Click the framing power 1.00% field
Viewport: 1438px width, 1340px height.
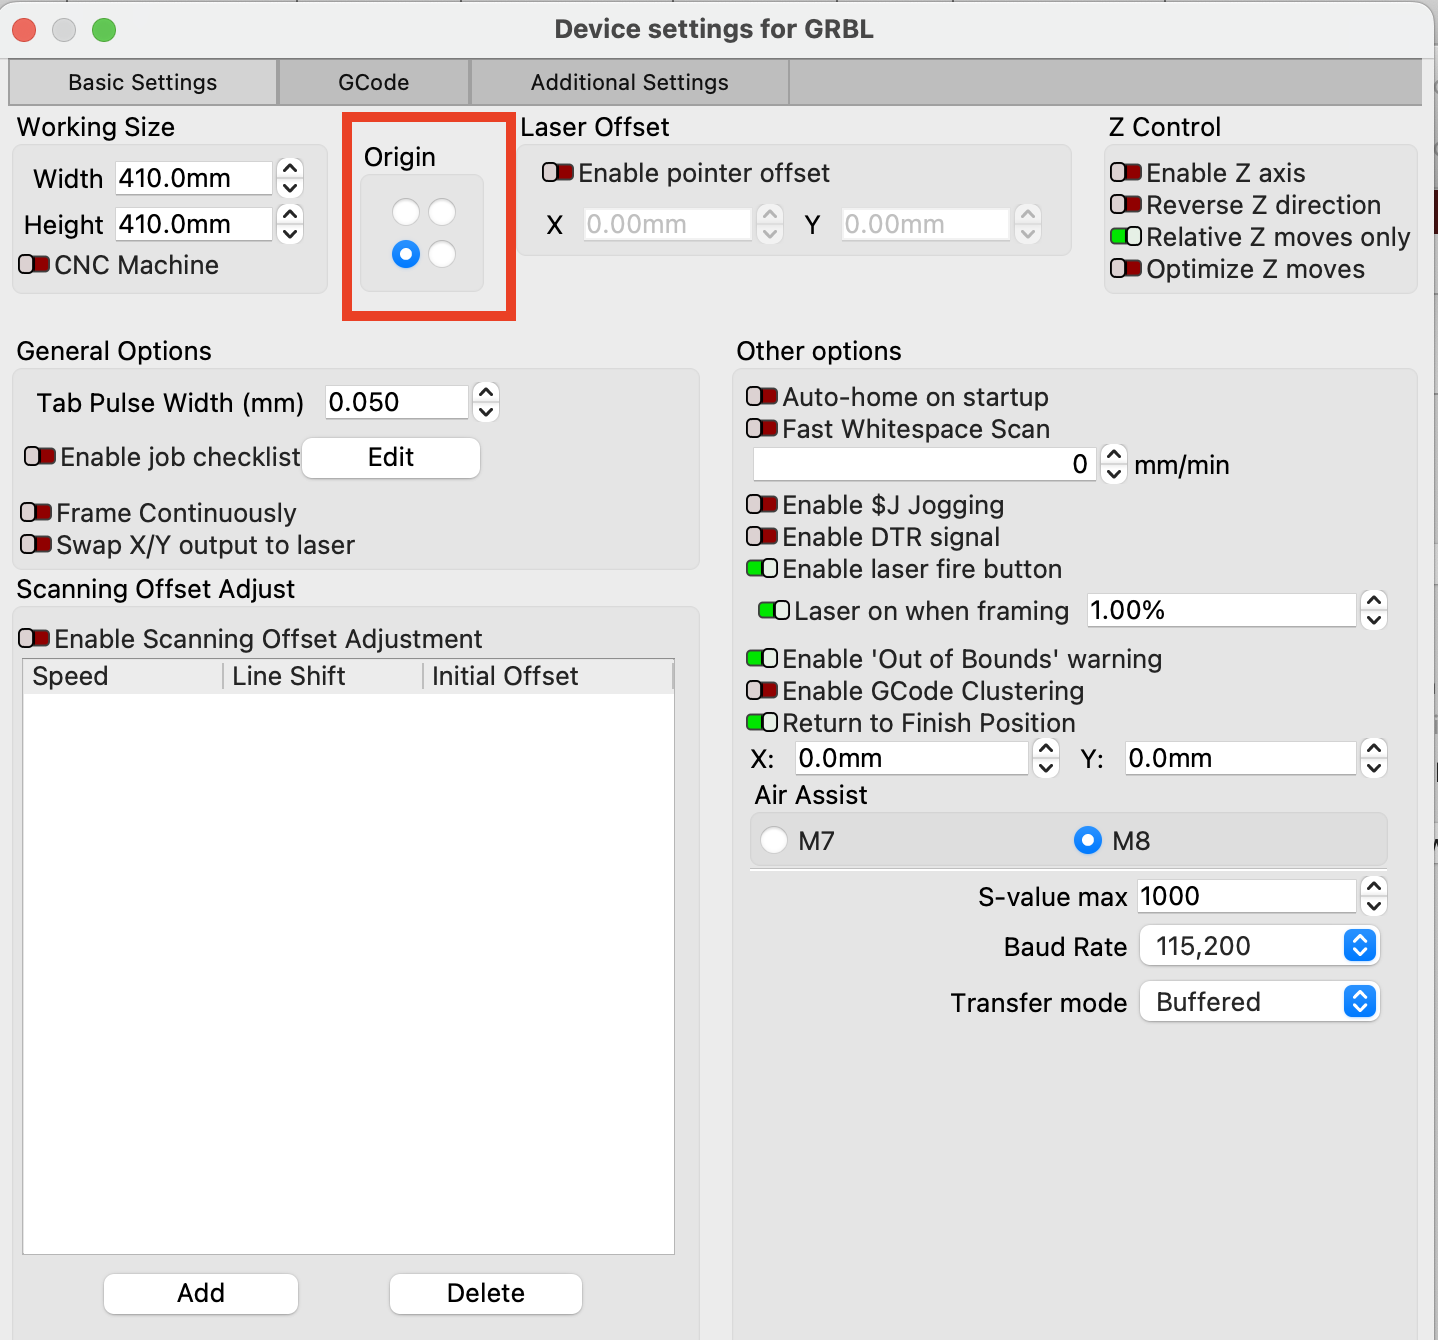[1222, 610]
